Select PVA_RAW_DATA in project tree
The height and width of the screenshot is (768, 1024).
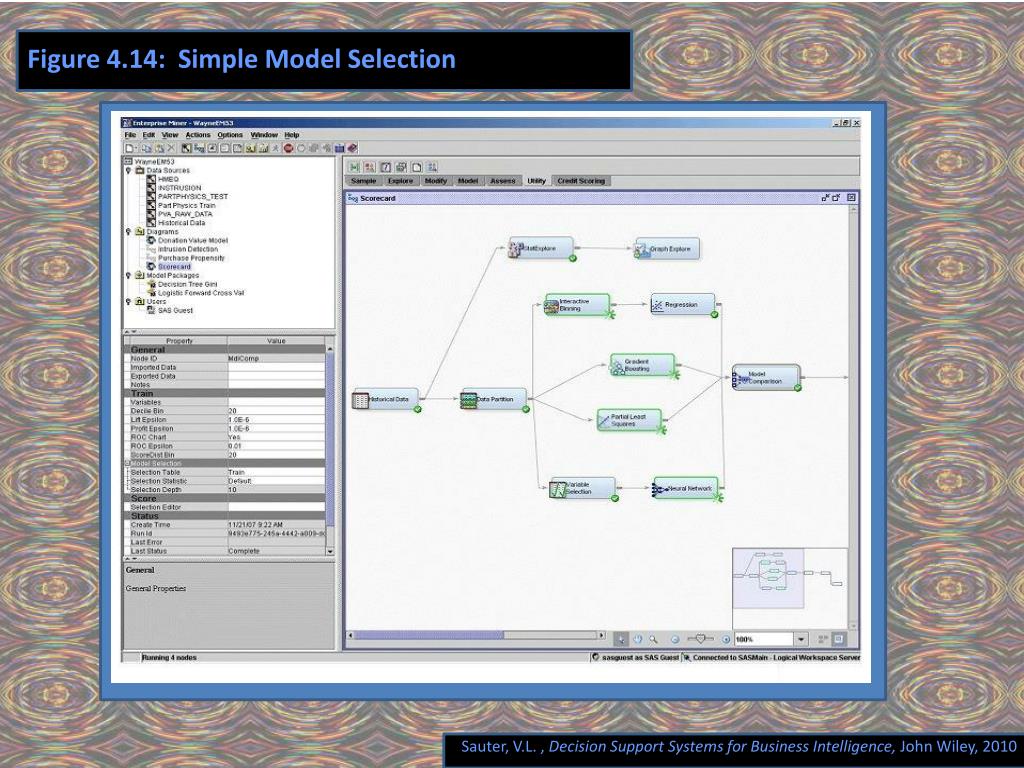185,214
